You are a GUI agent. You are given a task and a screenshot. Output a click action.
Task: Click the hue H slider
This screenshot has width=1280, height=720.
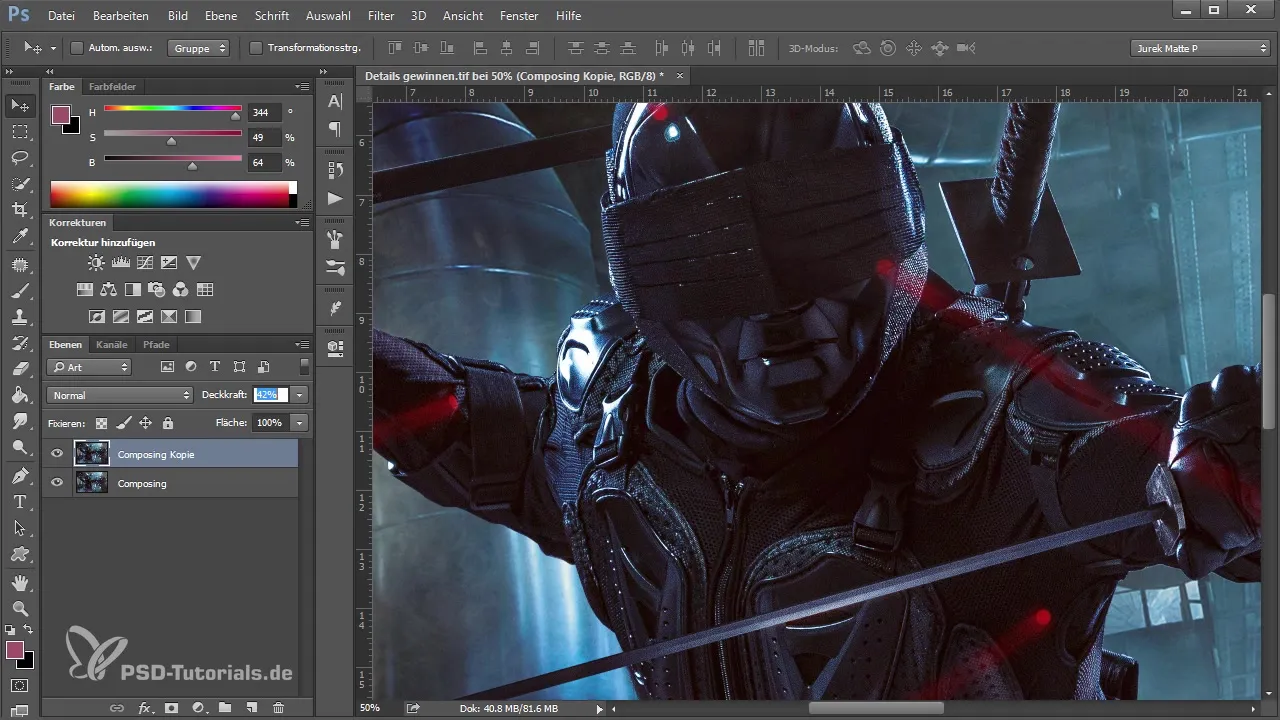click(x=172, y=108)
